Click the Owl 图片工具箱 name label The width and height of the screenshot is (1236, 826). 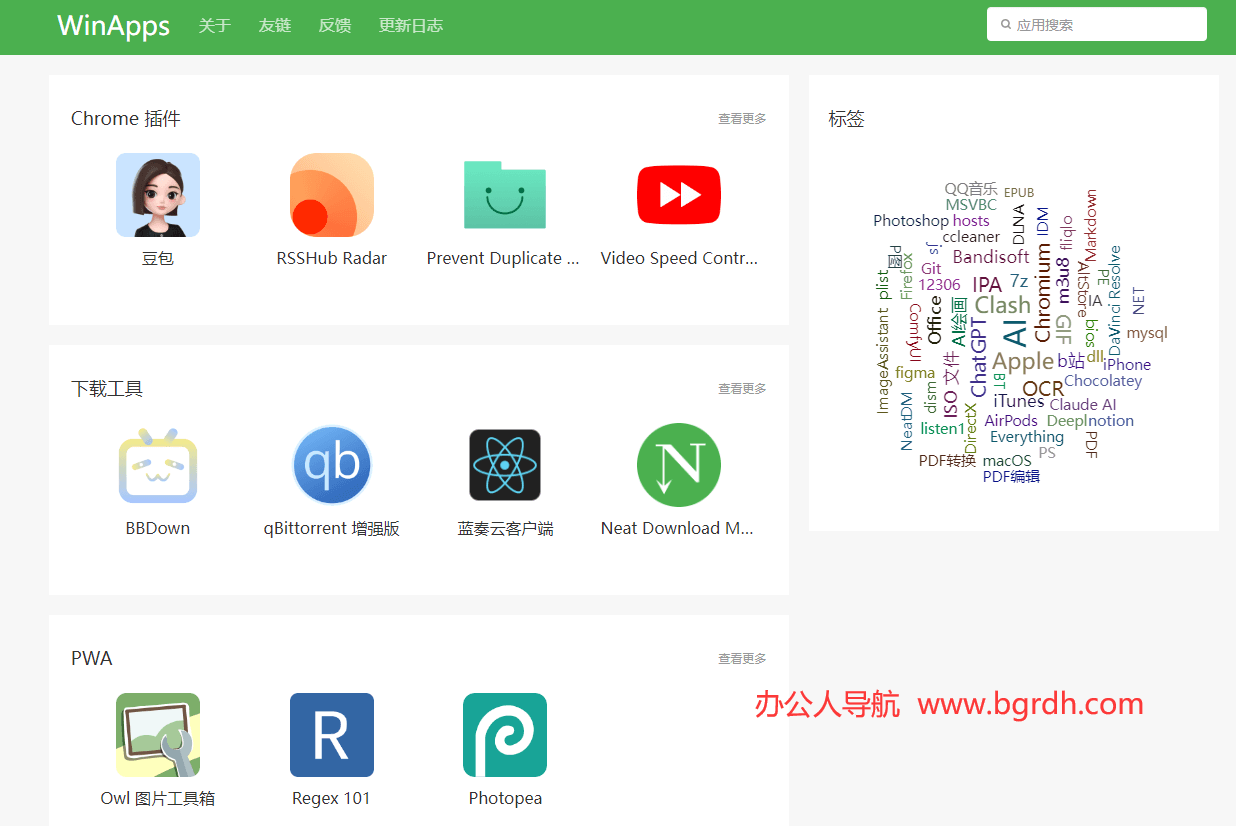point(158,798)
